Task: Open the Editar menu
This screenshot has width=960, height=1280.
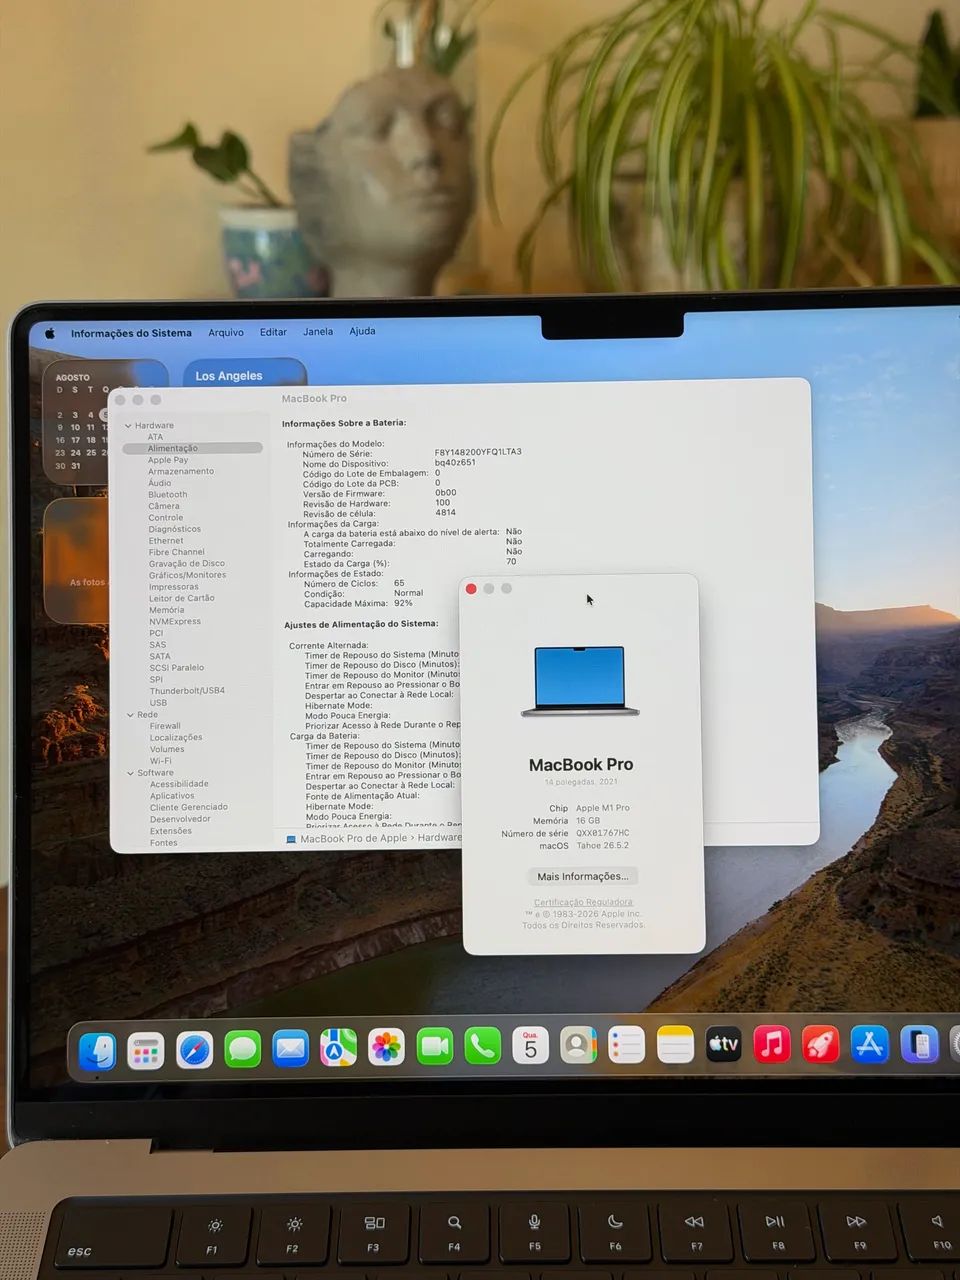Action: [x=273, y=332]
